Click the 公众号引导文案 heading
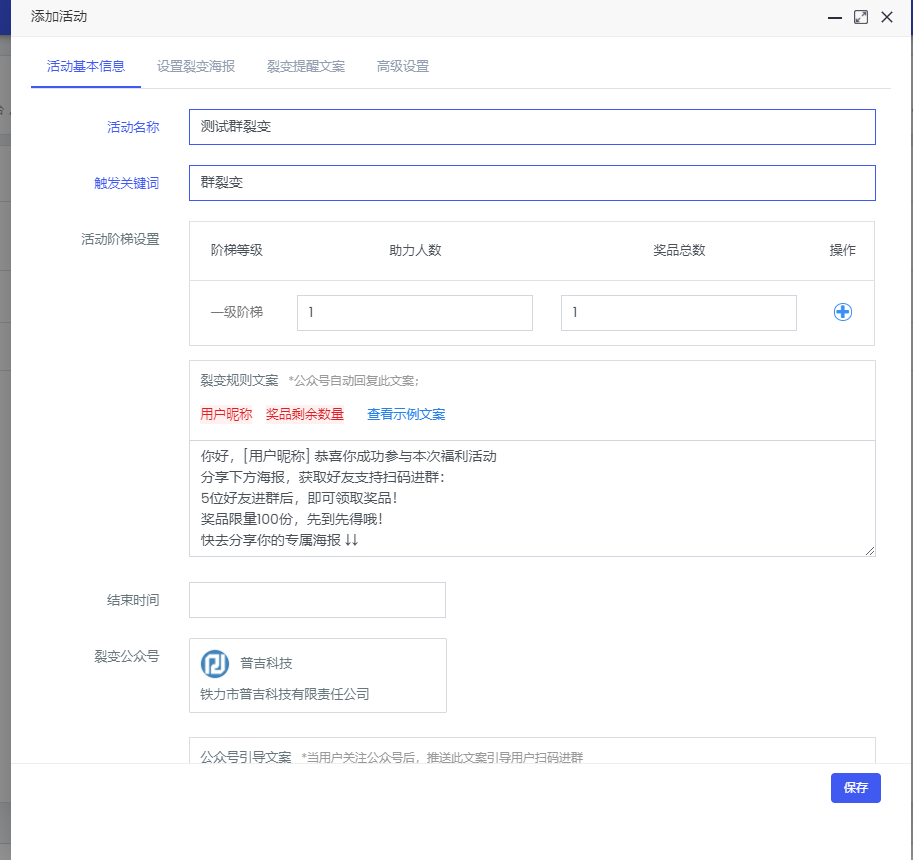This screenshot has width=913, height=860. tap(246, 757)
